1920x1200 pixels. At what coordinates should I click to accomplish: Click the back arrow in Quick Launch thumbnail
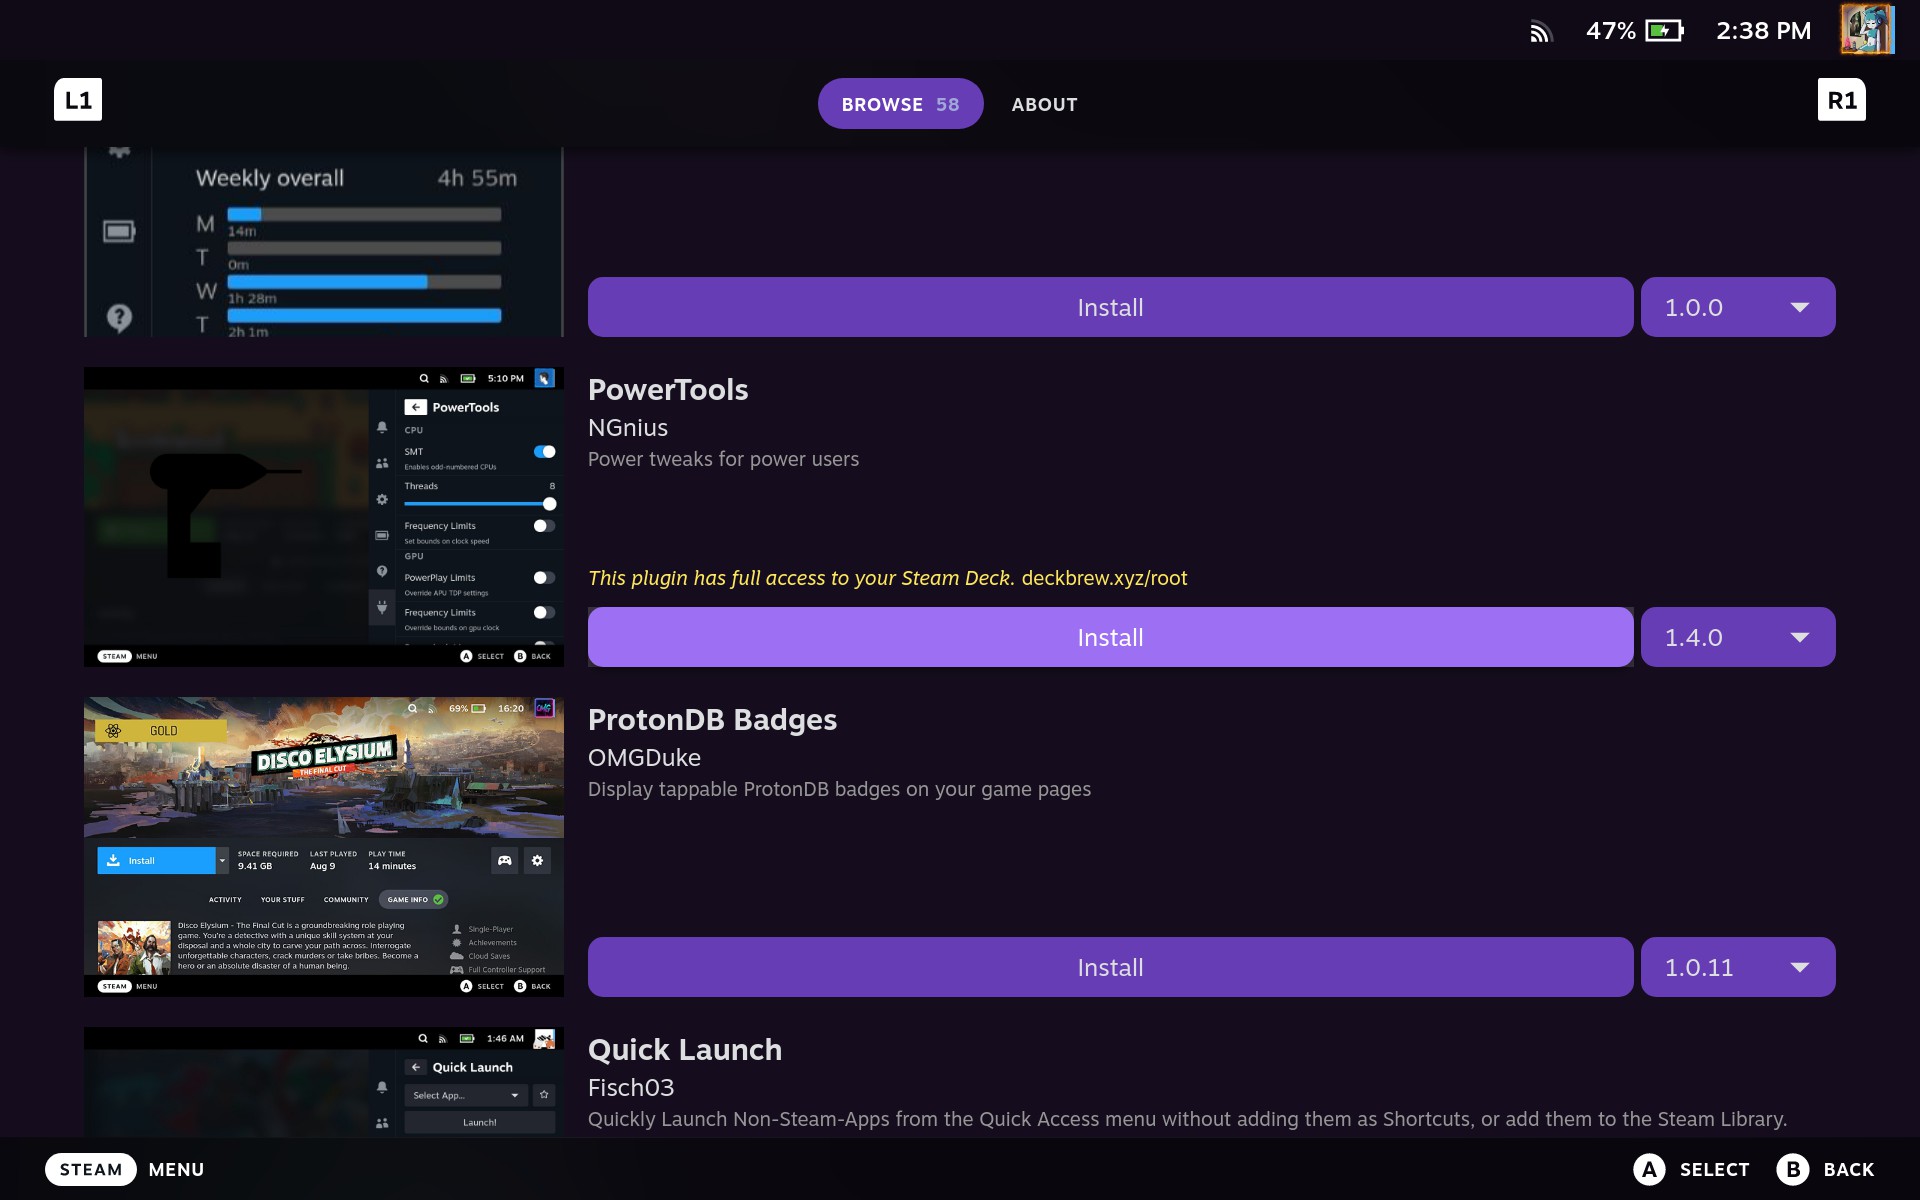tap(416, 1067)
